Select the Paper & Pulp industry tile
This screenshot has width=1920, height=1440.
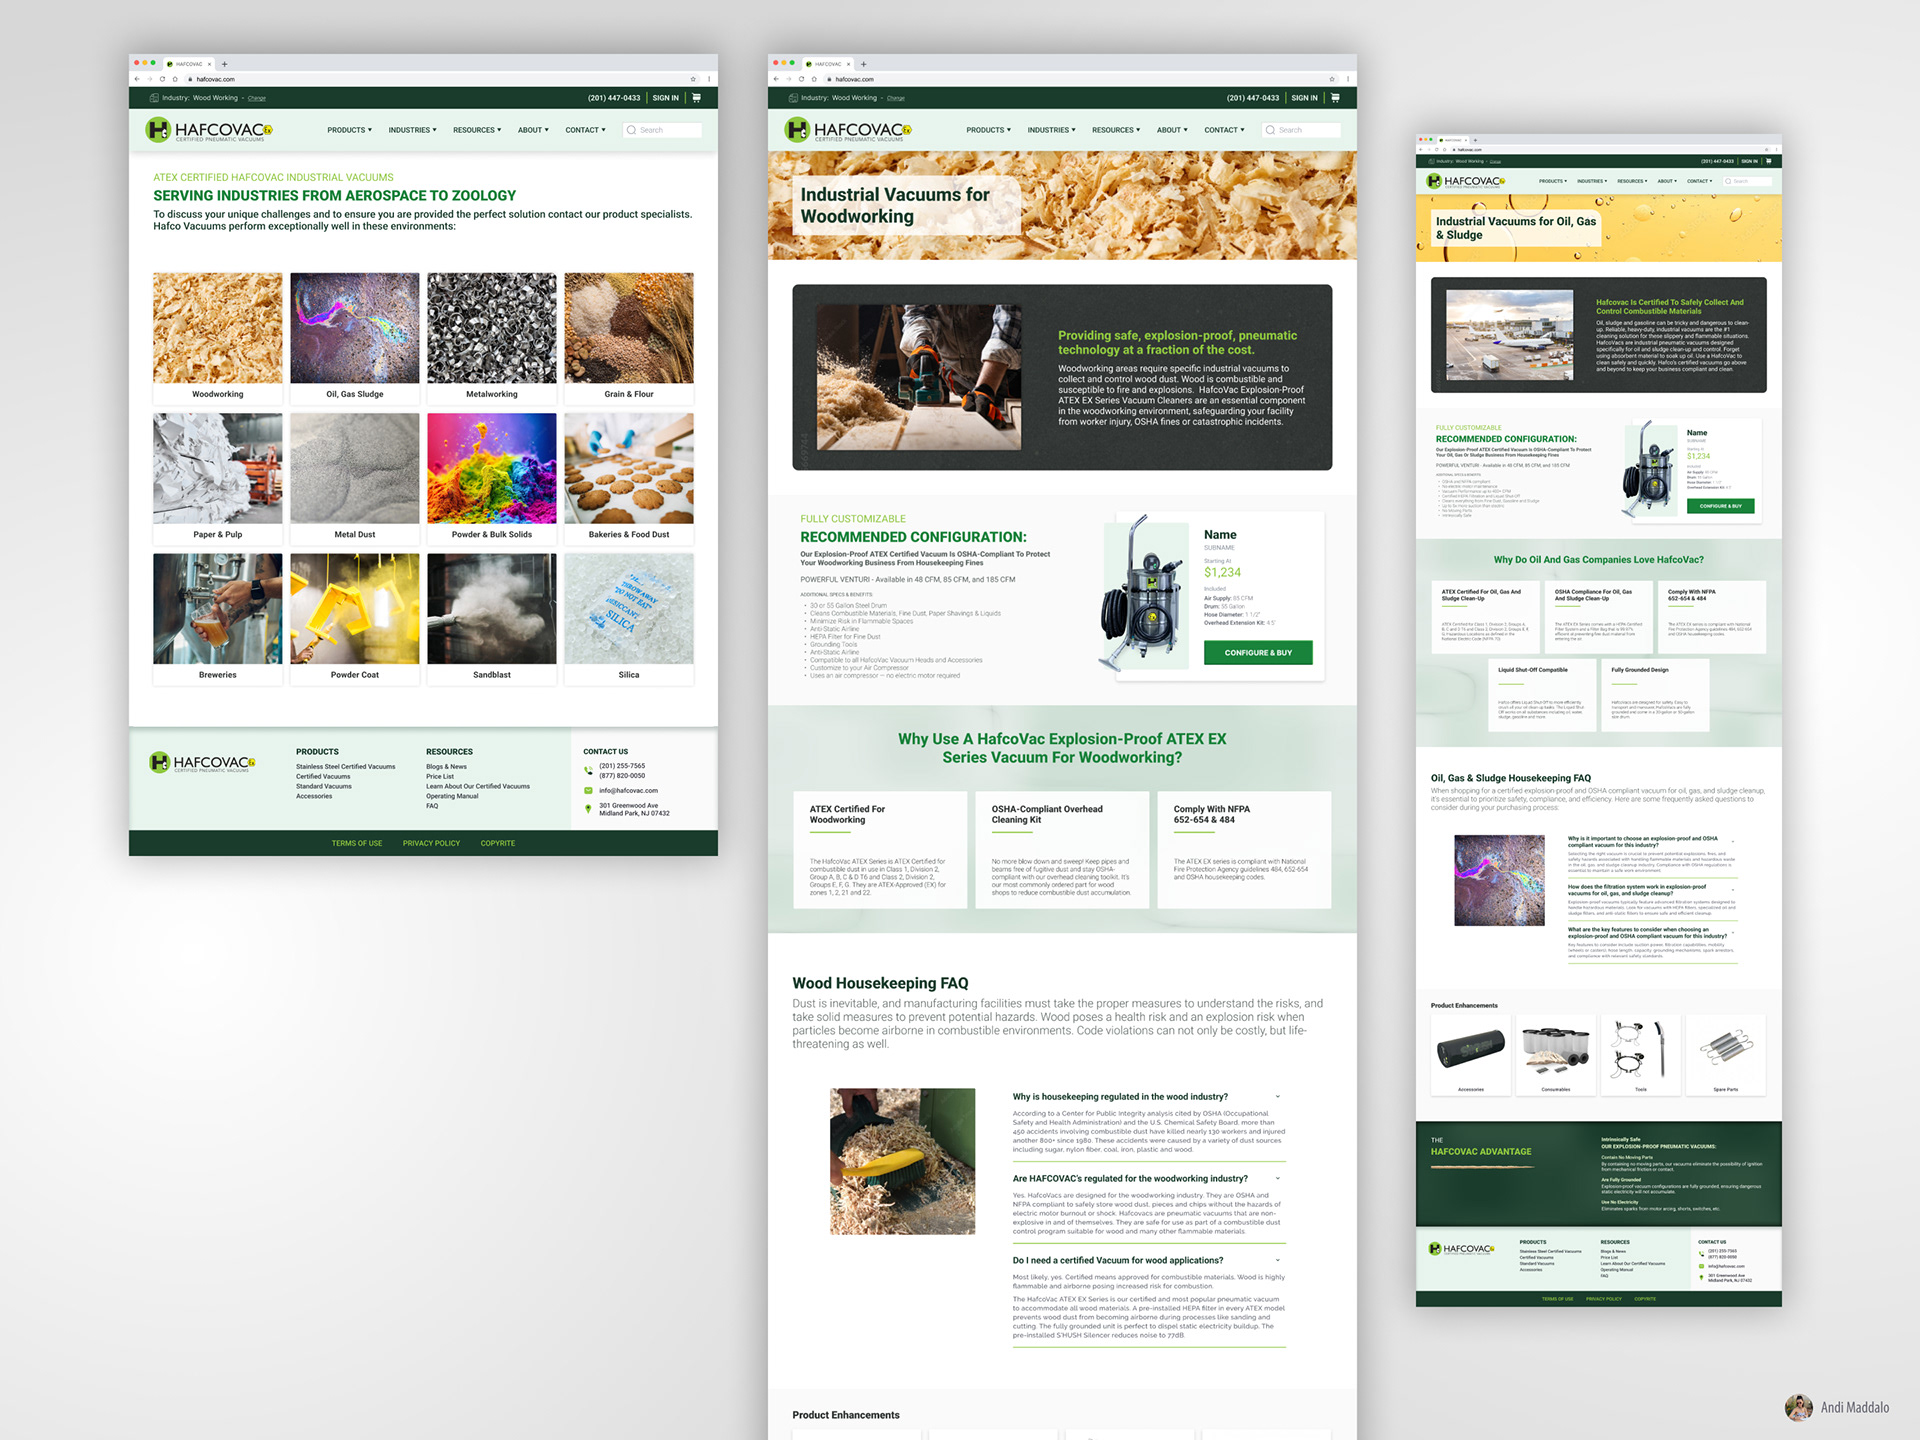218,478
